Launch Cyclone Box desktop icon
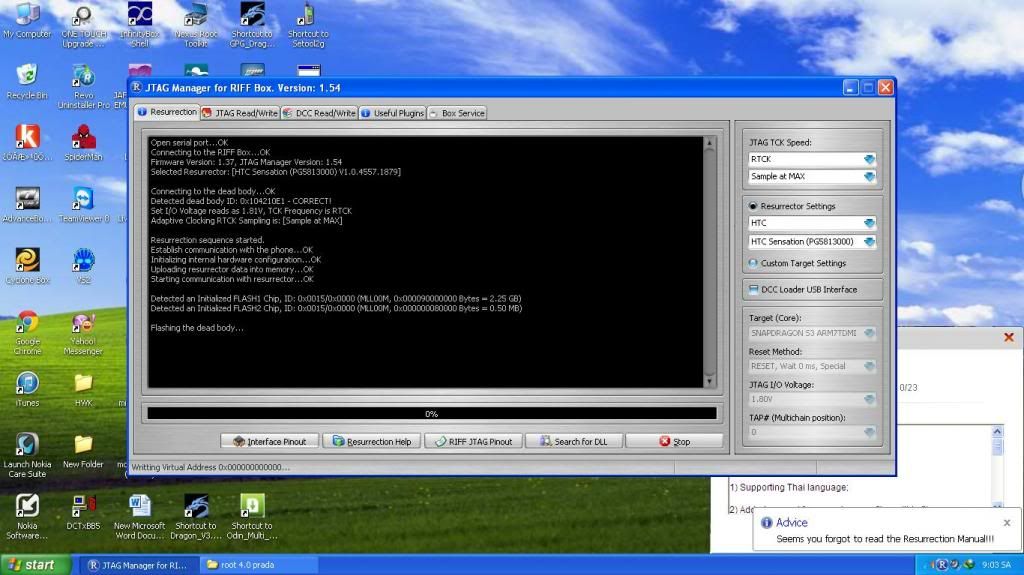The width and height of the screenshot is (1024, 575). tap(27, 267)
